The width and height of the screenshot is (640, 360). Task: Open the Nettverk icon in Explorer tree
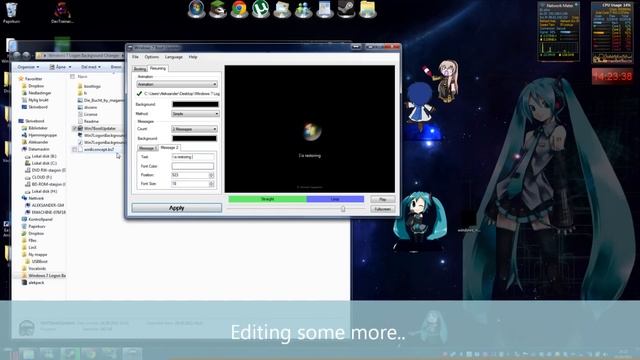coord(24,198)
